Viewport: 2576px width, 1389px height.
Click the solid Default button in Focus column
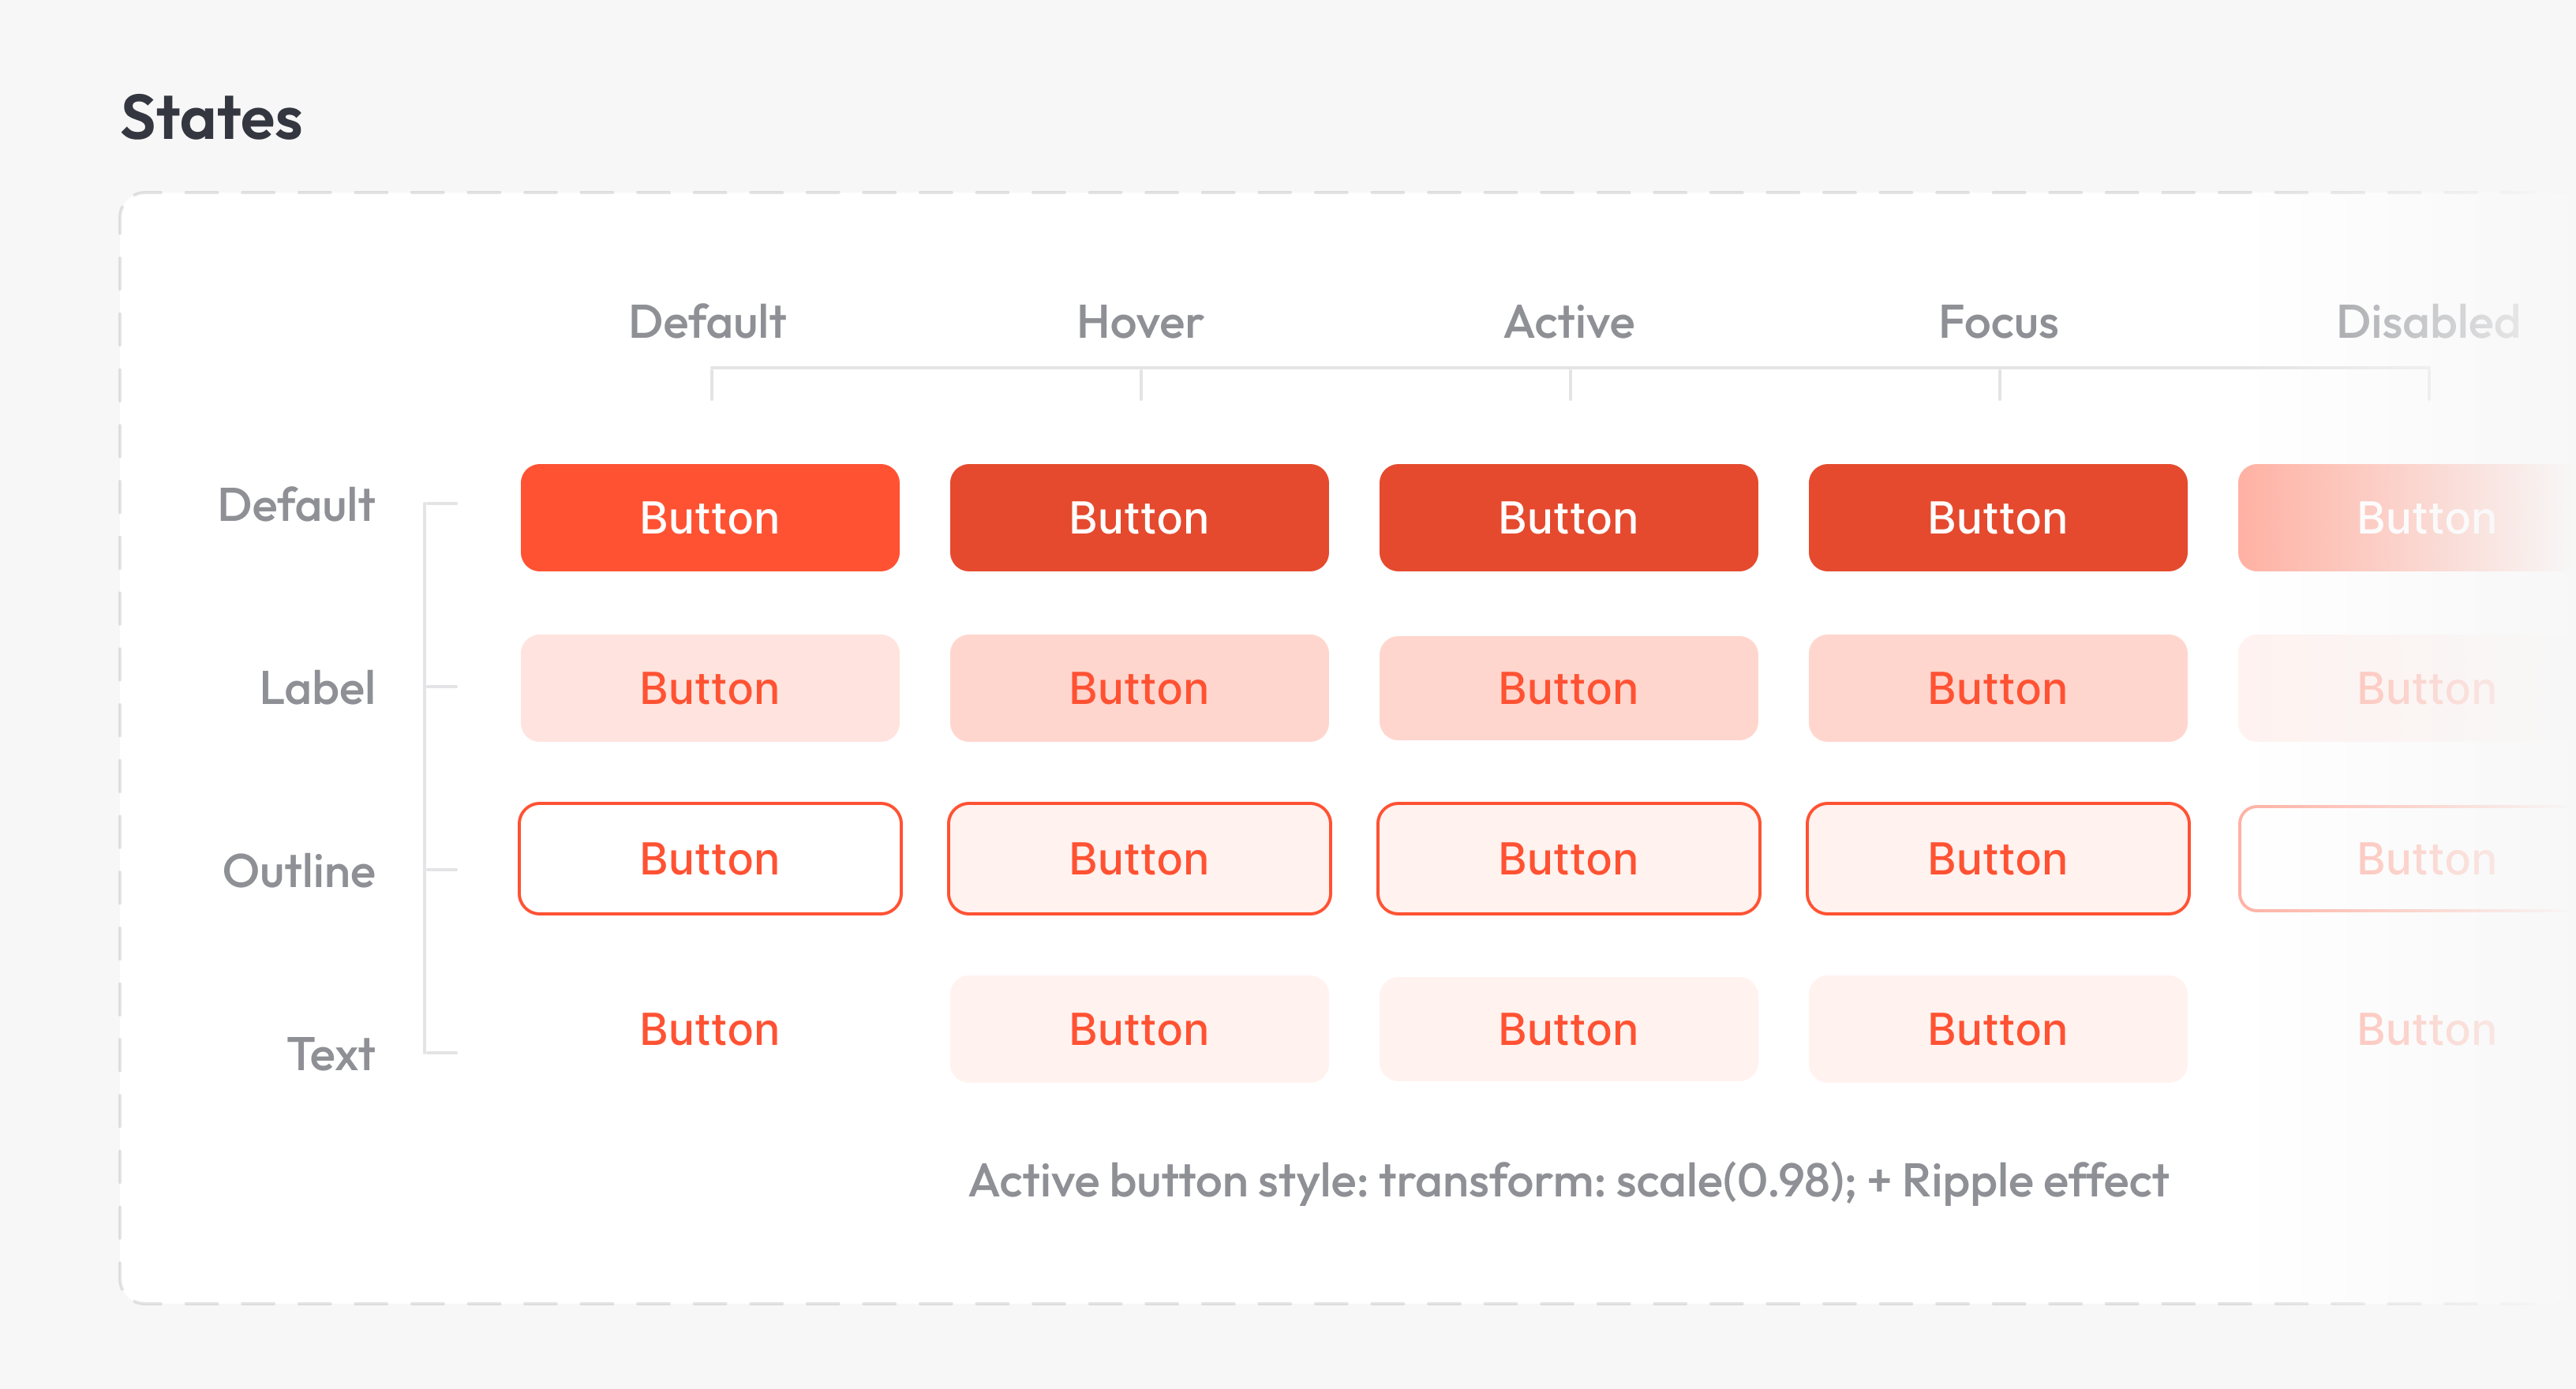[1997, 518]
